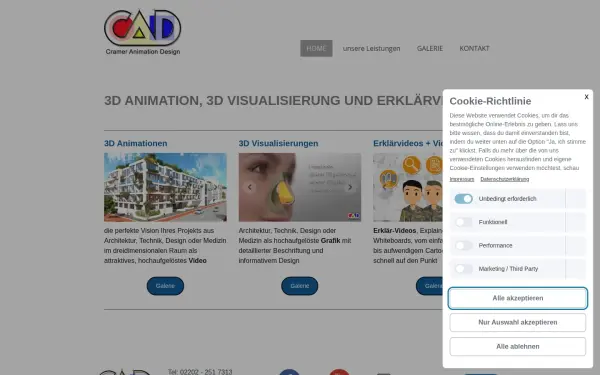Click the Erklärvideos heading link
600x375 pixels.
click(408, 143)
